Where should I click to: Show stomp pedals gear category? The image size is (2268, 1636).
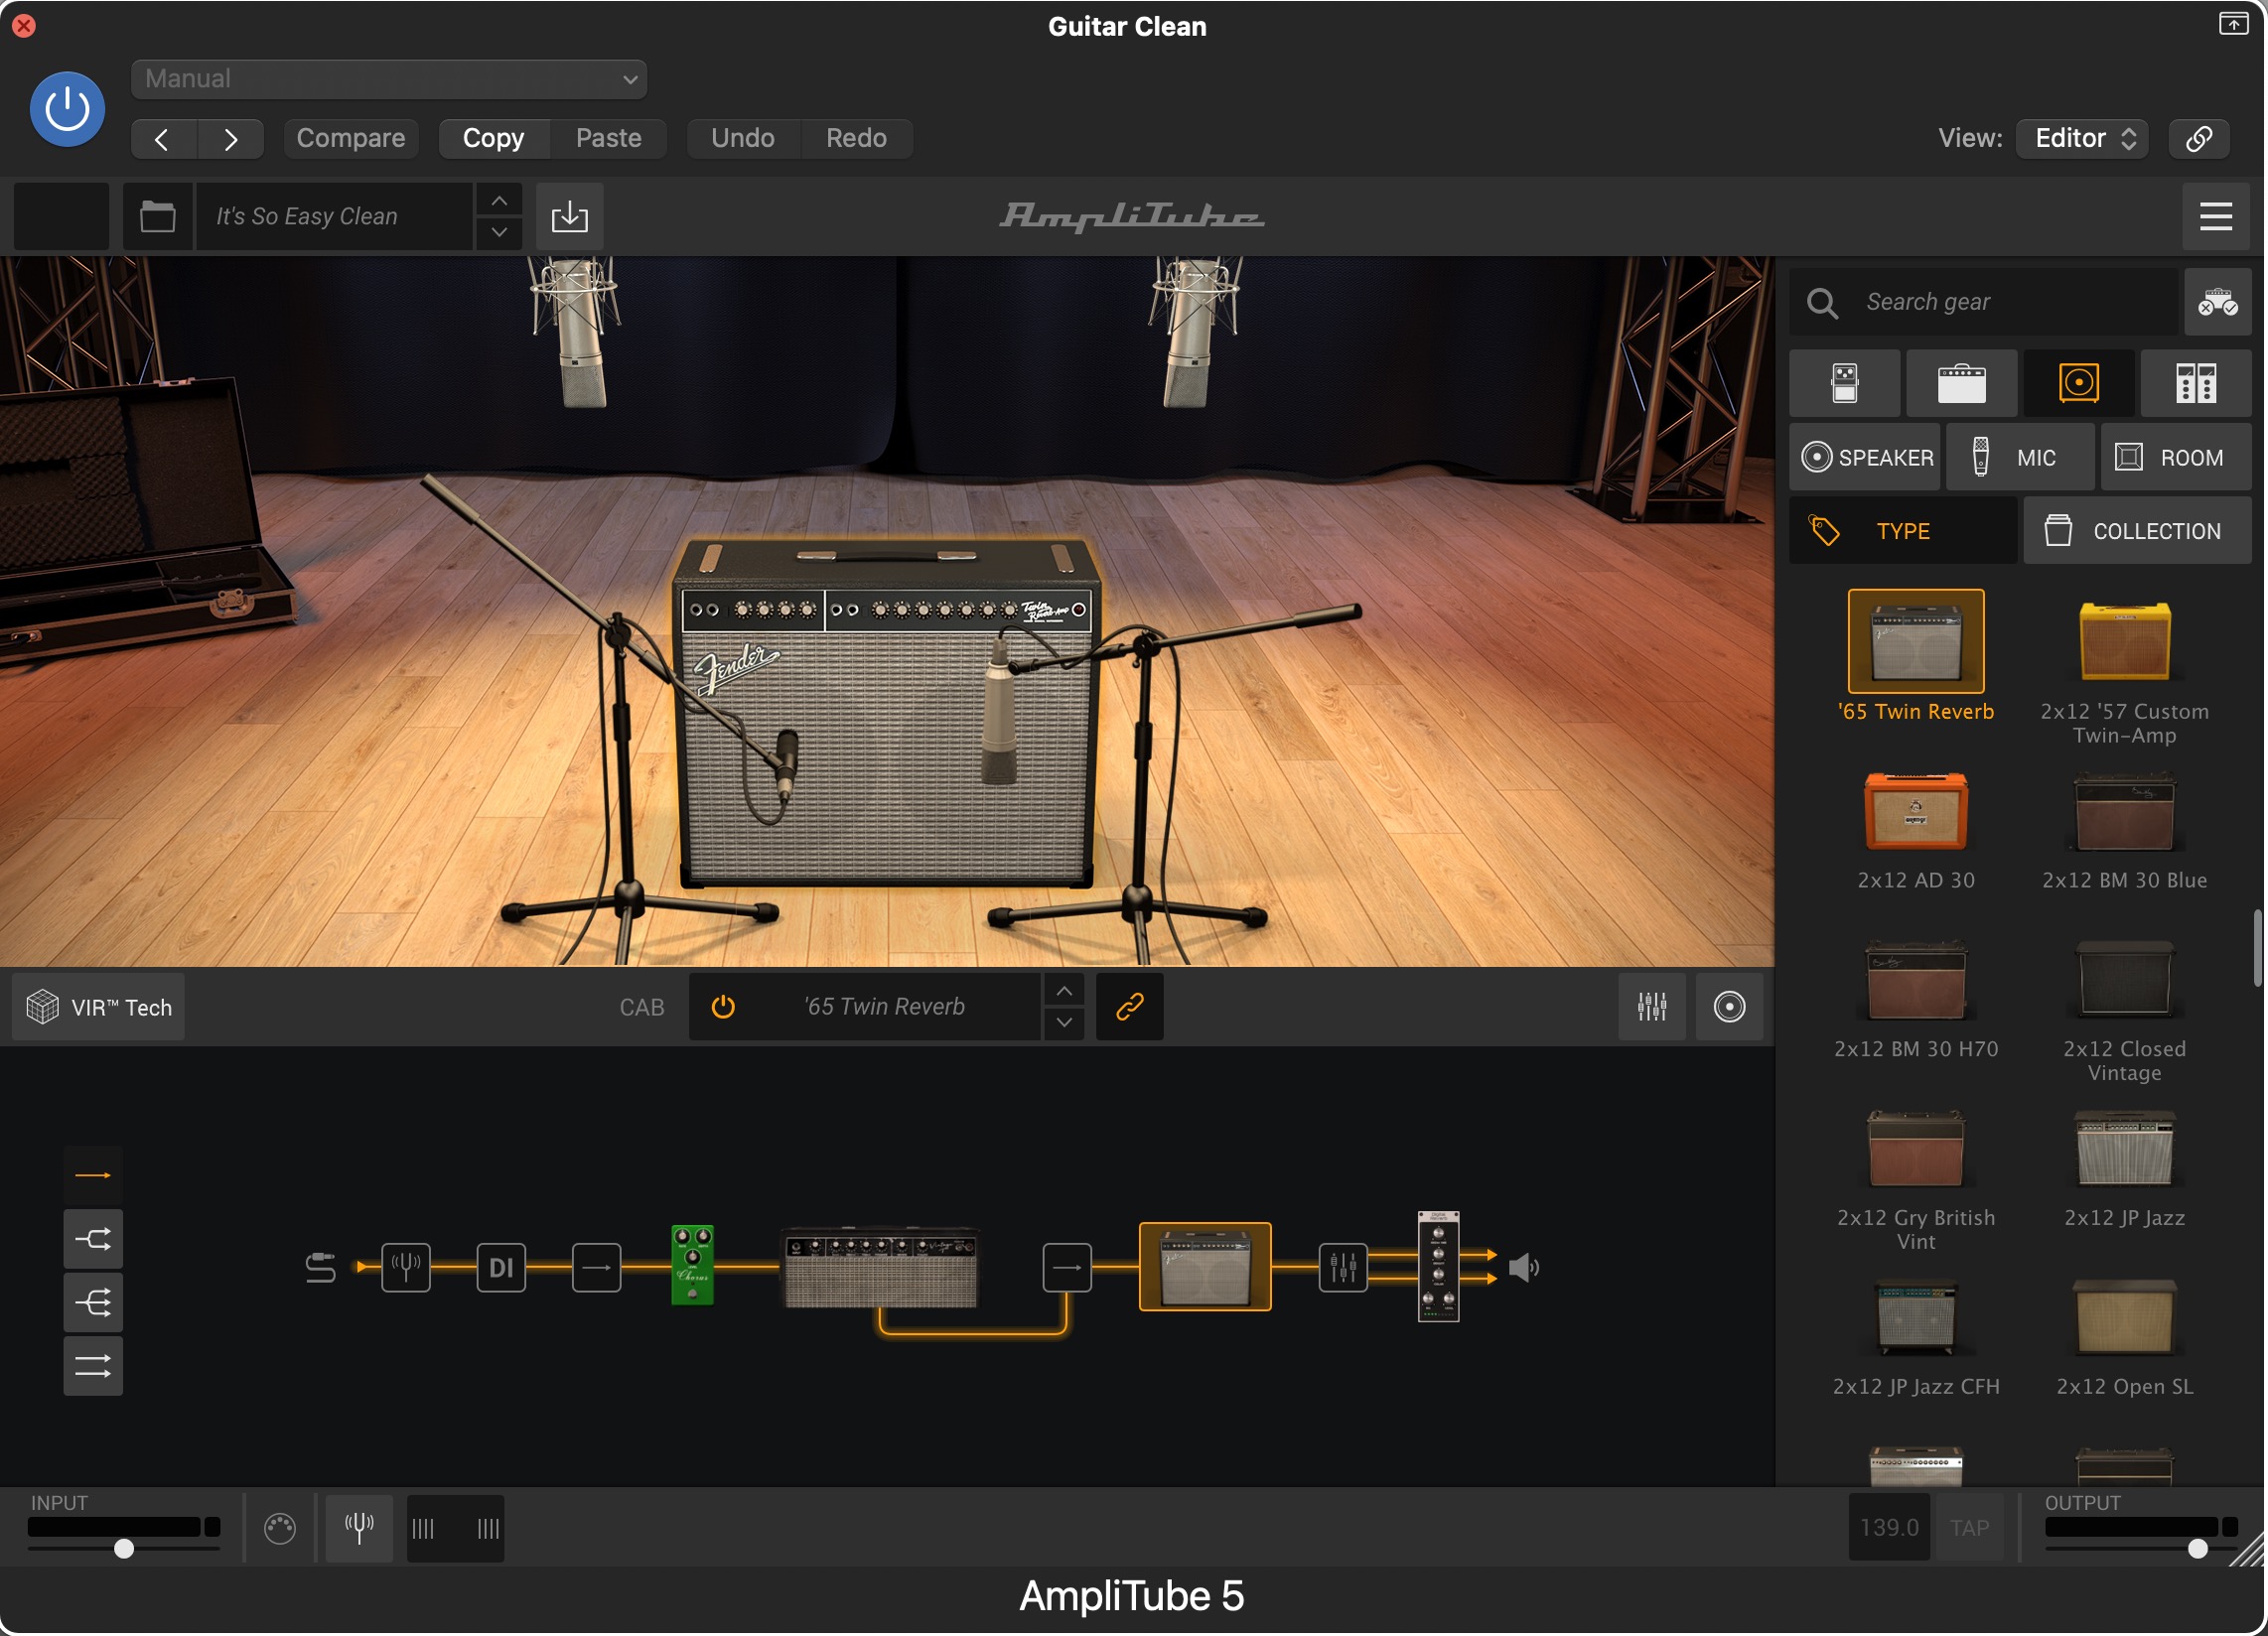click(x=1845, y=383)
